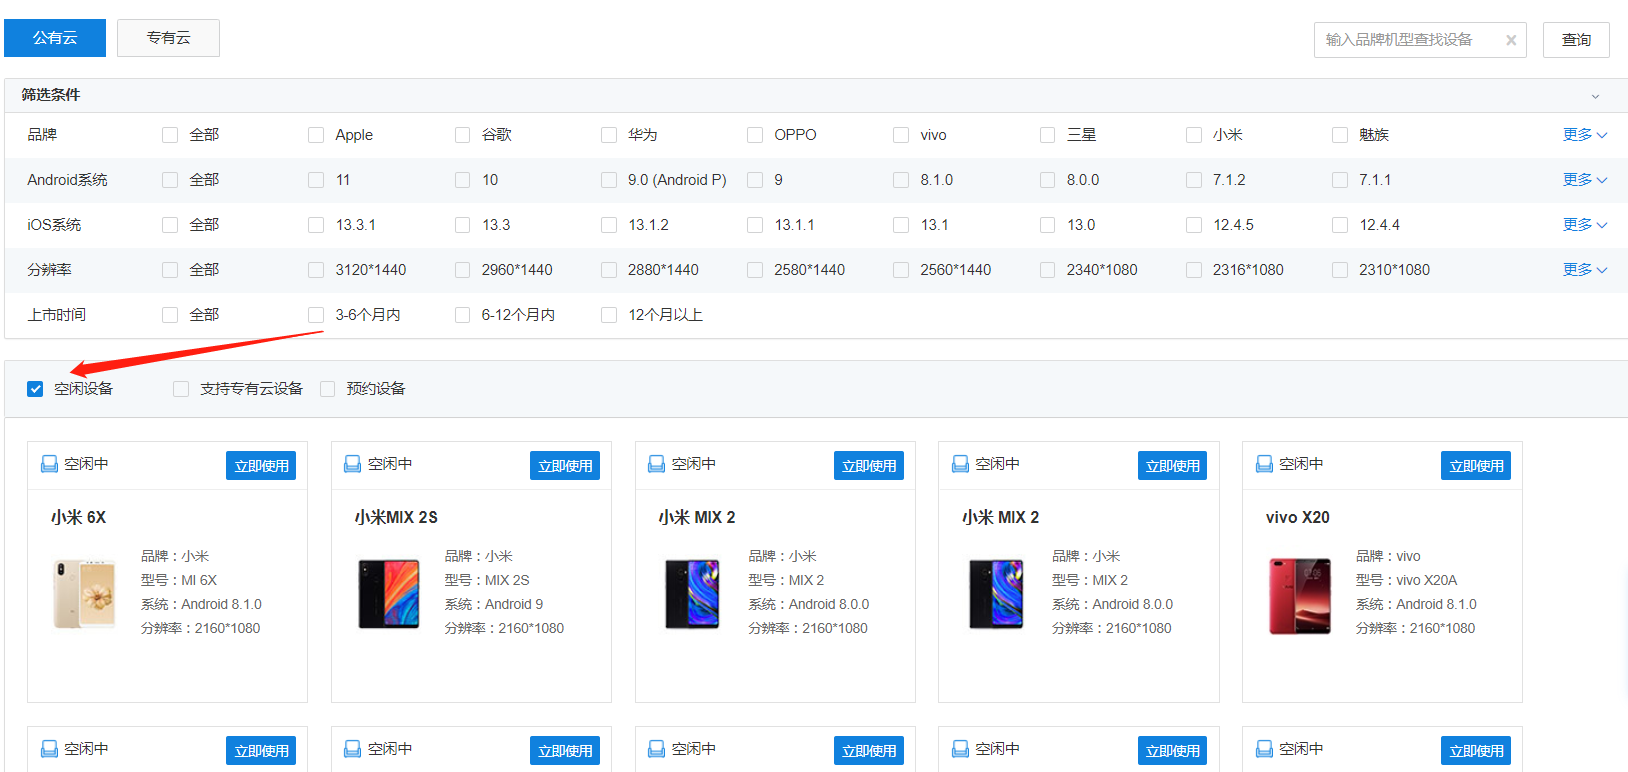Check the 小米 brand checkbox
Viewport: 1628px width, 772px height.
coord(1194,135)
